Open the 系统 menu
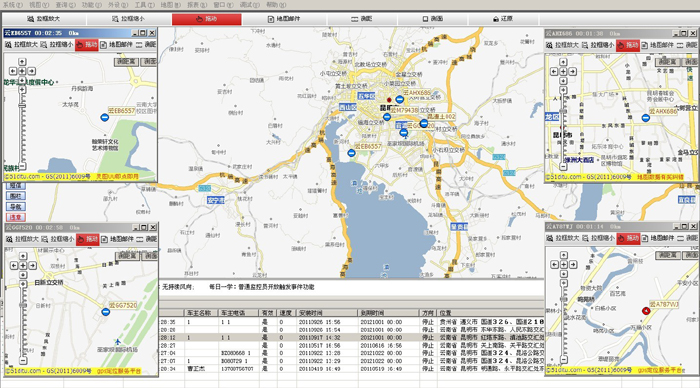 click(x=12, y=4)
